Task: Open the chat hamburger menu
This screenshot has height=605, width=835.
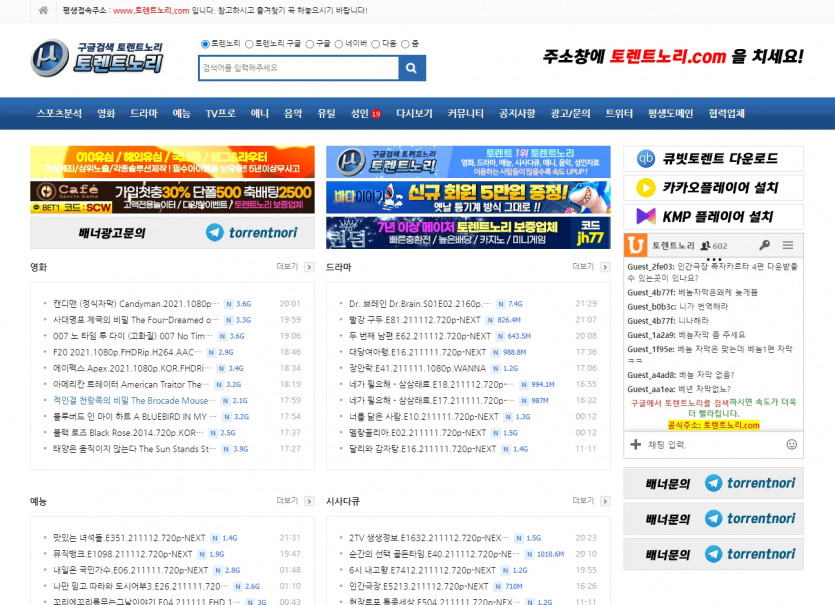Action: 788,245
